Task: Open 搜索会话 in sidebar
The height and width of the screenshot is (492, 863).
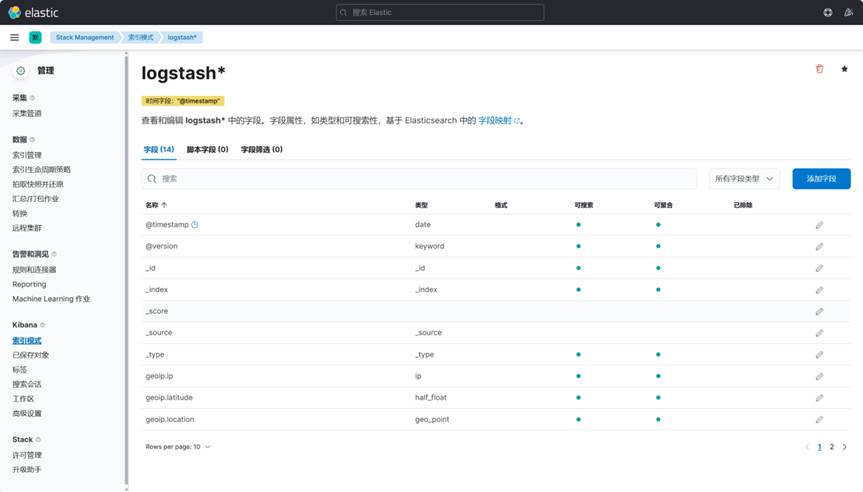Action: pyautogui.click(x=27, y=384)
